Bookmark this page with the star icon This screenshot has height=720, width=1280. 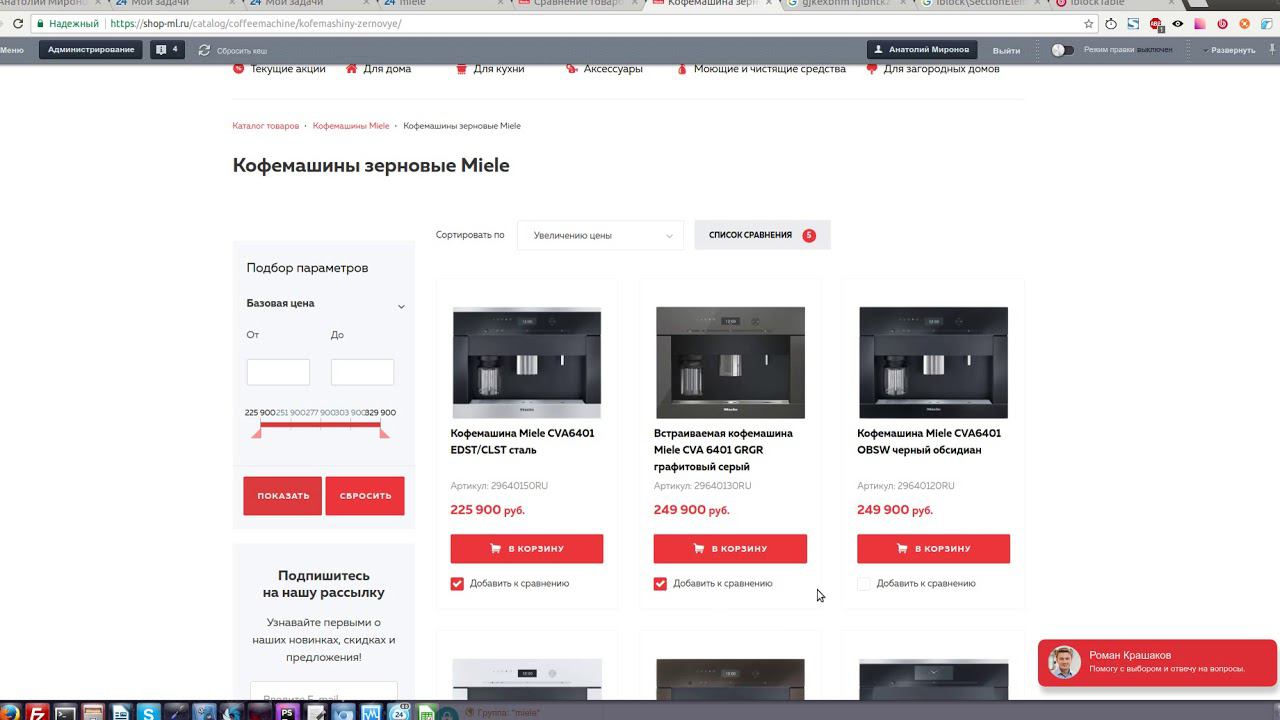coord(1089,24)
